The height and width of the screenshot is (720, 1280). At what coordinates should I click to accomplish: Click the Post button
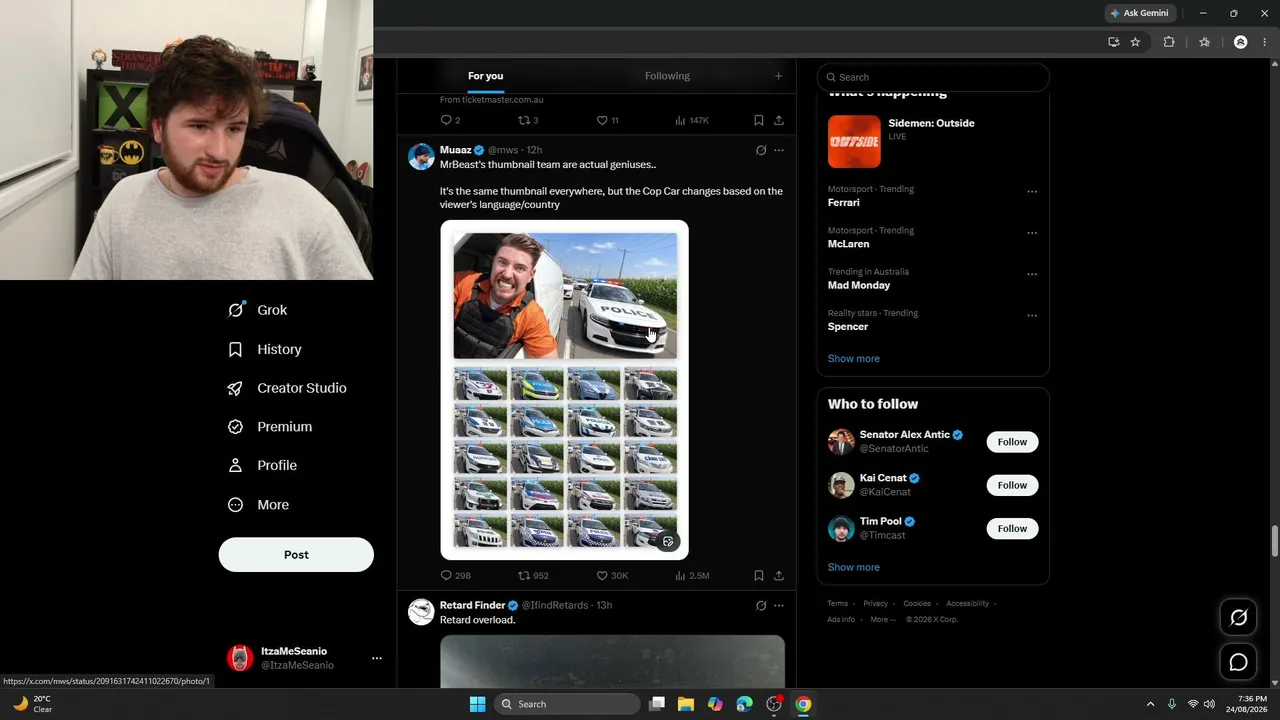[296, 555]
